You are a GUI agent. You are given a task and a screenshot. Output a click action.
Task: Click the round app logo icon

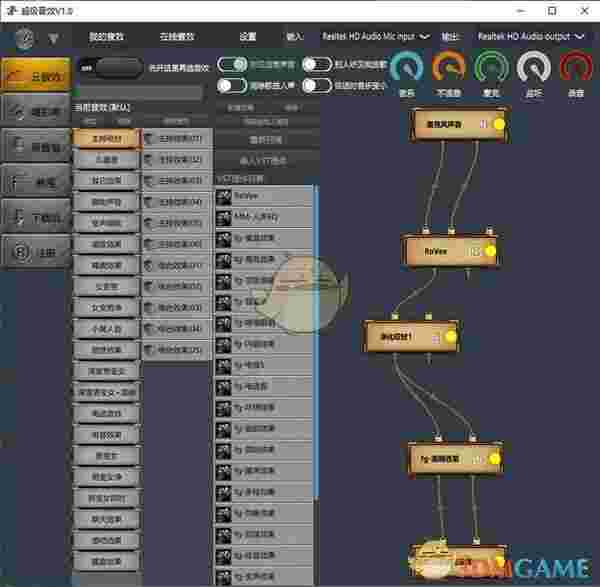(x=24, y=38)
